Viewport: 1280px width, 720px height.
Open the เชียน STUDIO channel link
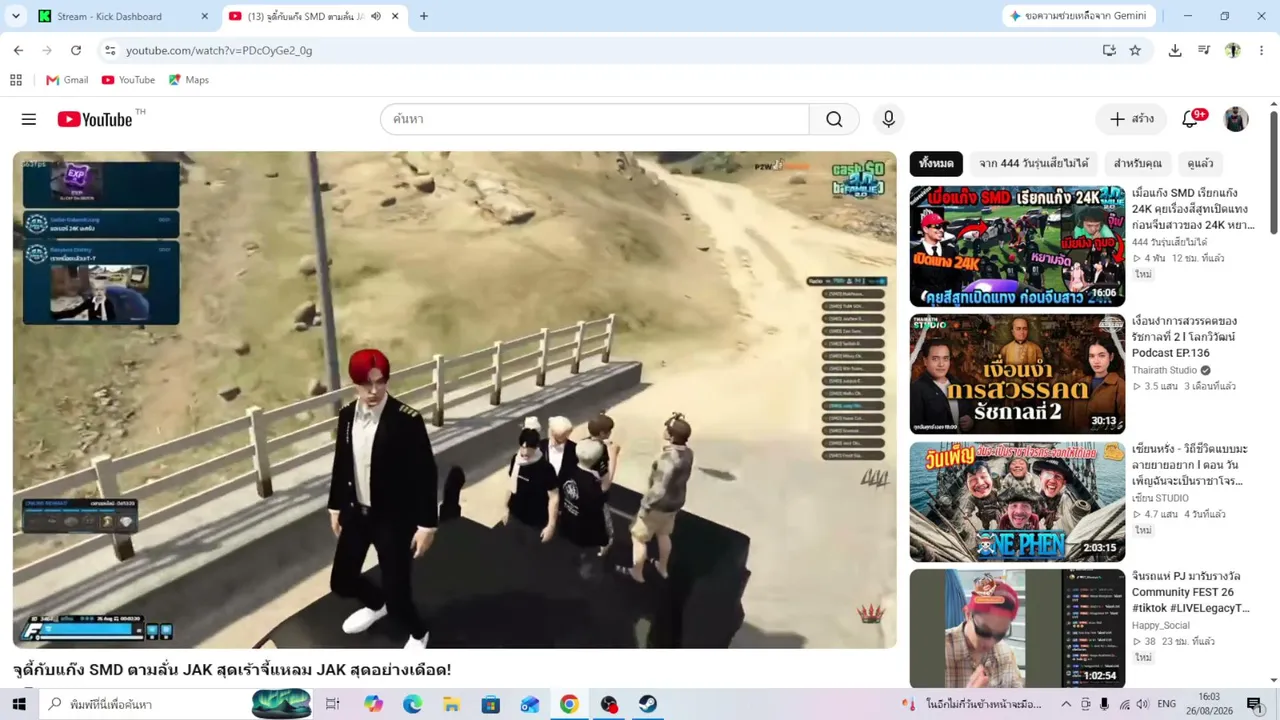tap(1160, 498)
